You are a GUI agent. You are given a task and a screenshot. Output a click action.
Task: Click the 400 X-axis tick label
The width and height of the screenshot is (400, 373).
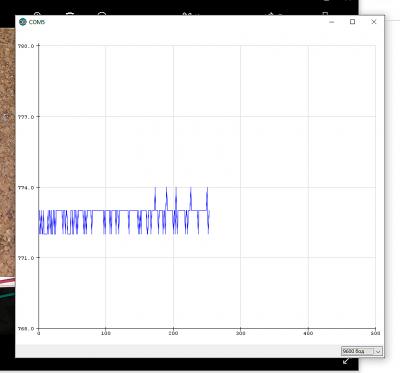[x=308, y=333]
